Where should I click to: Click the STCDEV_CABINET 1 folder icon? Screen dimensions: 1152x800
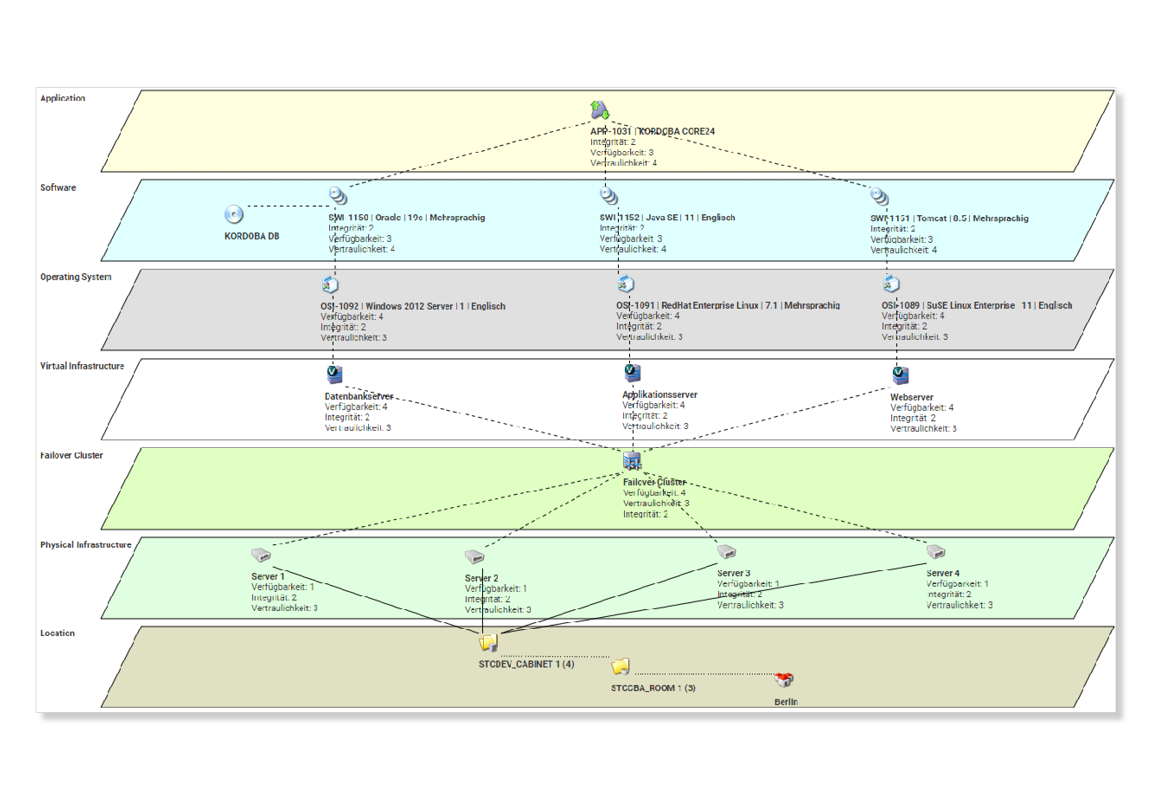[489, 644]
